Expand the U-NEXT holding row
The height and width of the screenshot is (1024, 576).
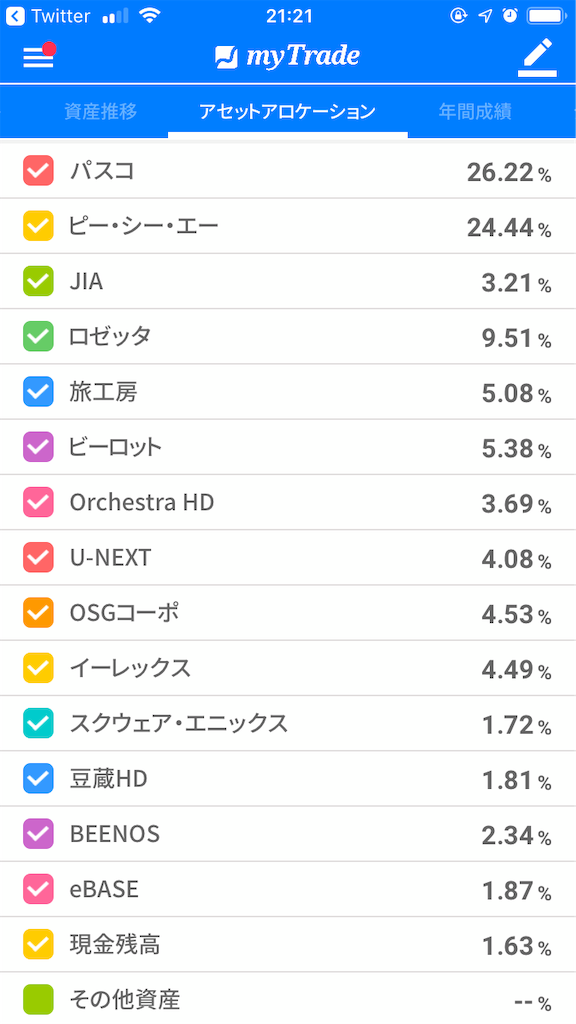click(x=288, y=558)
